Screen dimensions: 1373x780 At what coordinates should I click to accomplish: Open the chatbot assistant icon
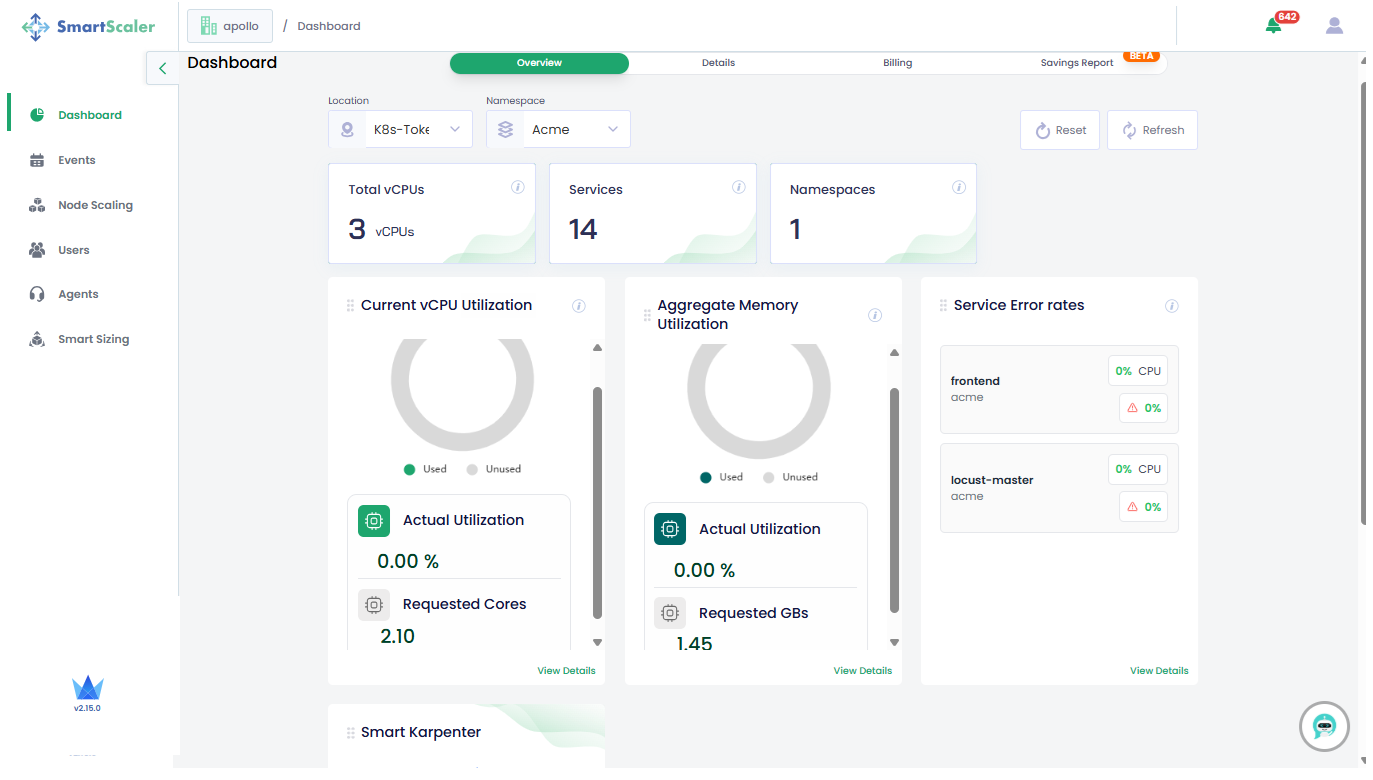[x=1324, y=727]
